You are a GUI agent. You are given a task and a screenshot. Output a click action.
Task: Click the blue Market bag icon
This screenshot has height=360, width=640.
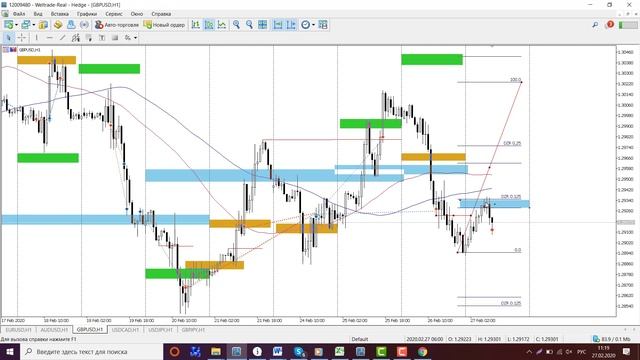click(x=71, y=25)
